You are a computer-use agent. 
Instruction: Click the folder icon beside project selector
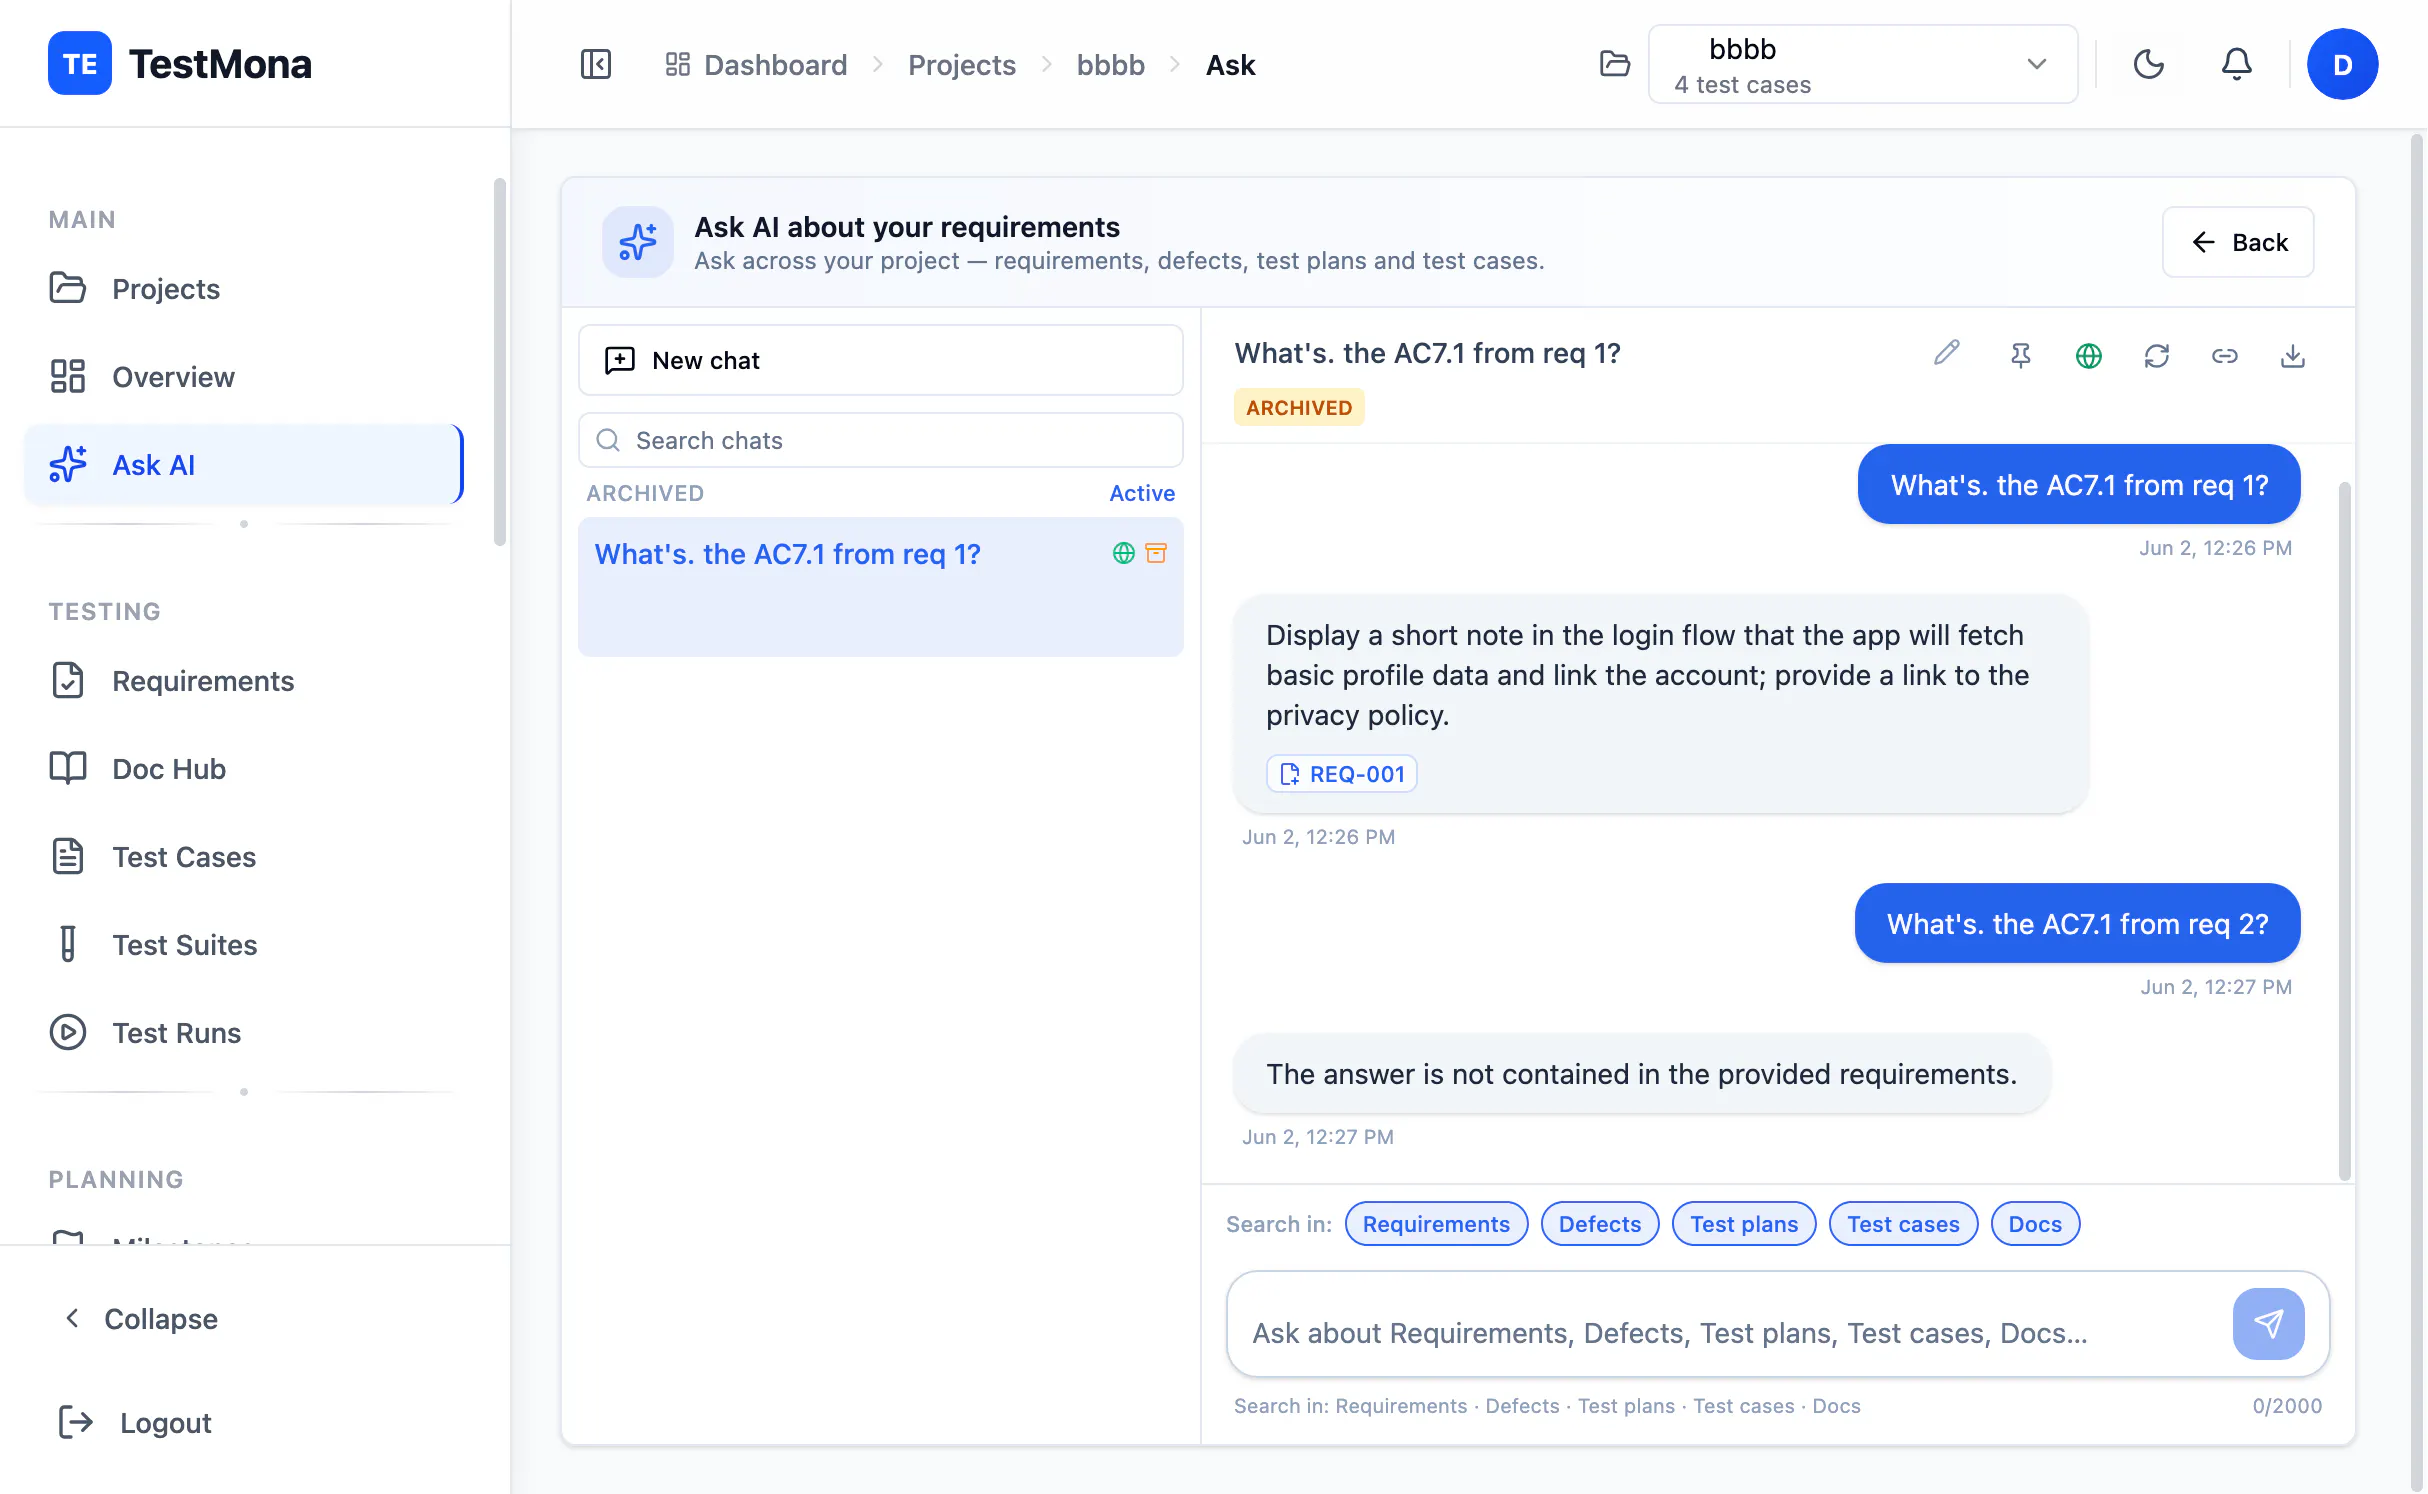tap(1614, 65)
